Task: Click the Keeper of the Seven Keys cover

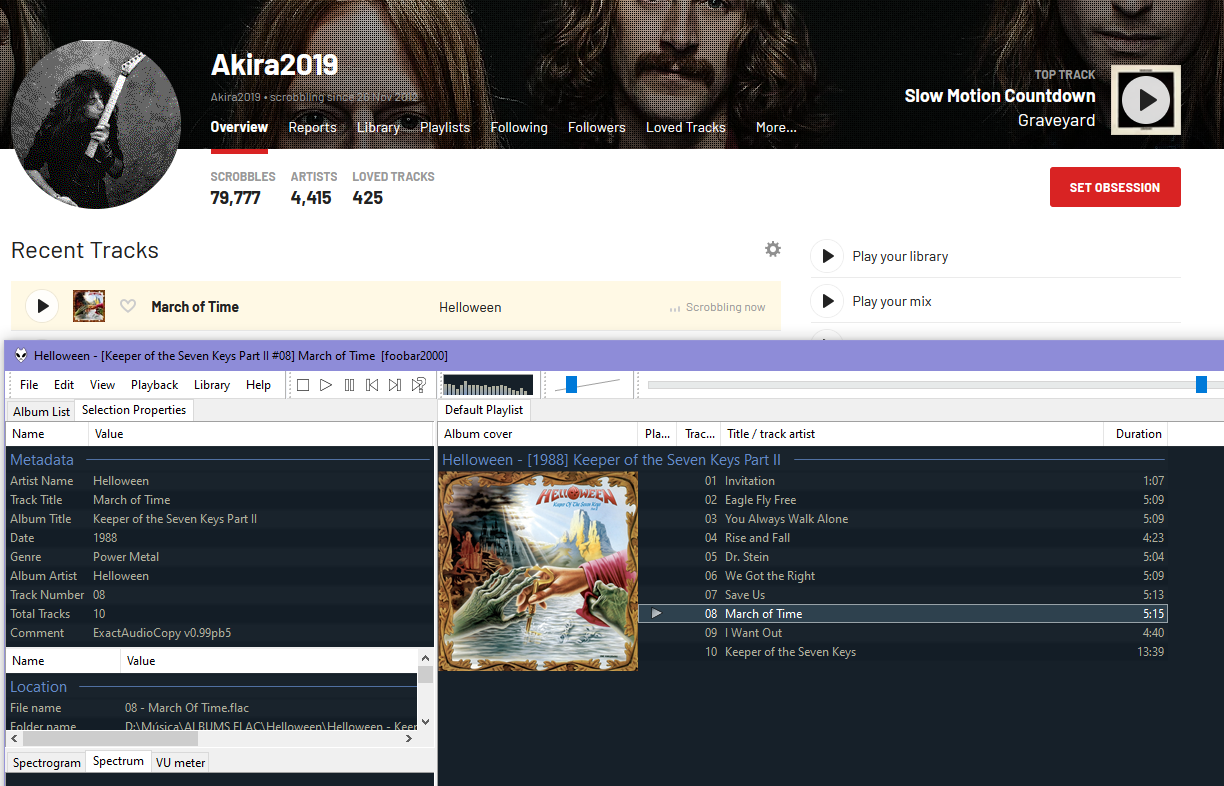Action: coord(538,571)
